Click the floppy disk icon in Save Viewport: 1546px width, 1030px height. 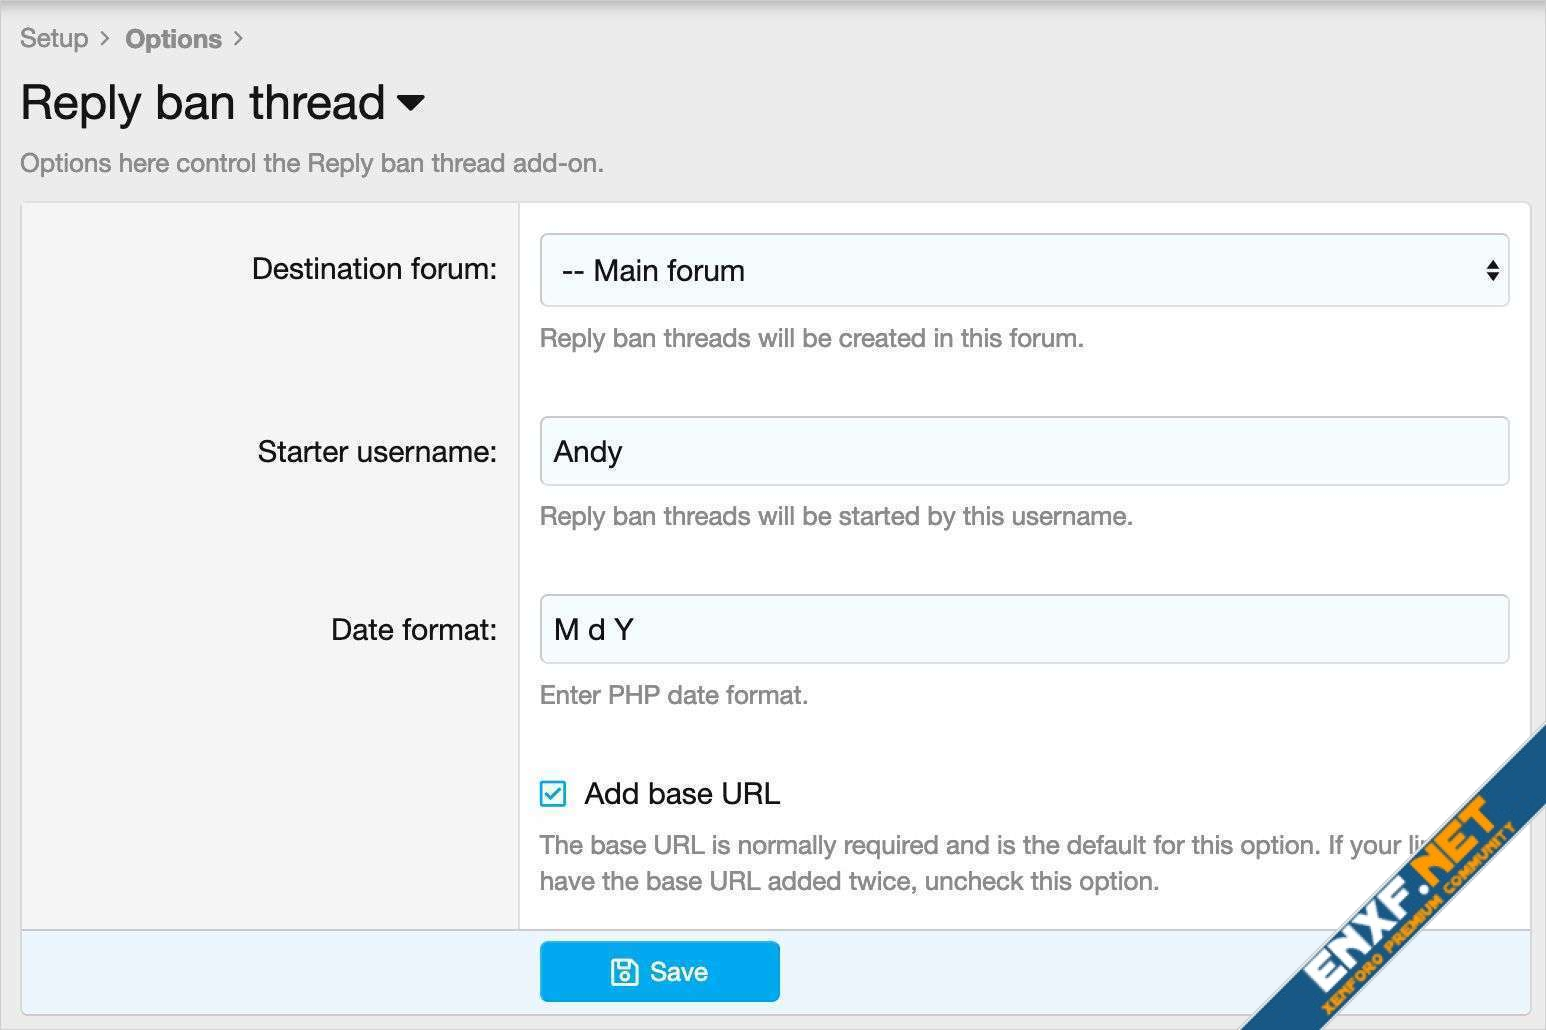[624, 972]
